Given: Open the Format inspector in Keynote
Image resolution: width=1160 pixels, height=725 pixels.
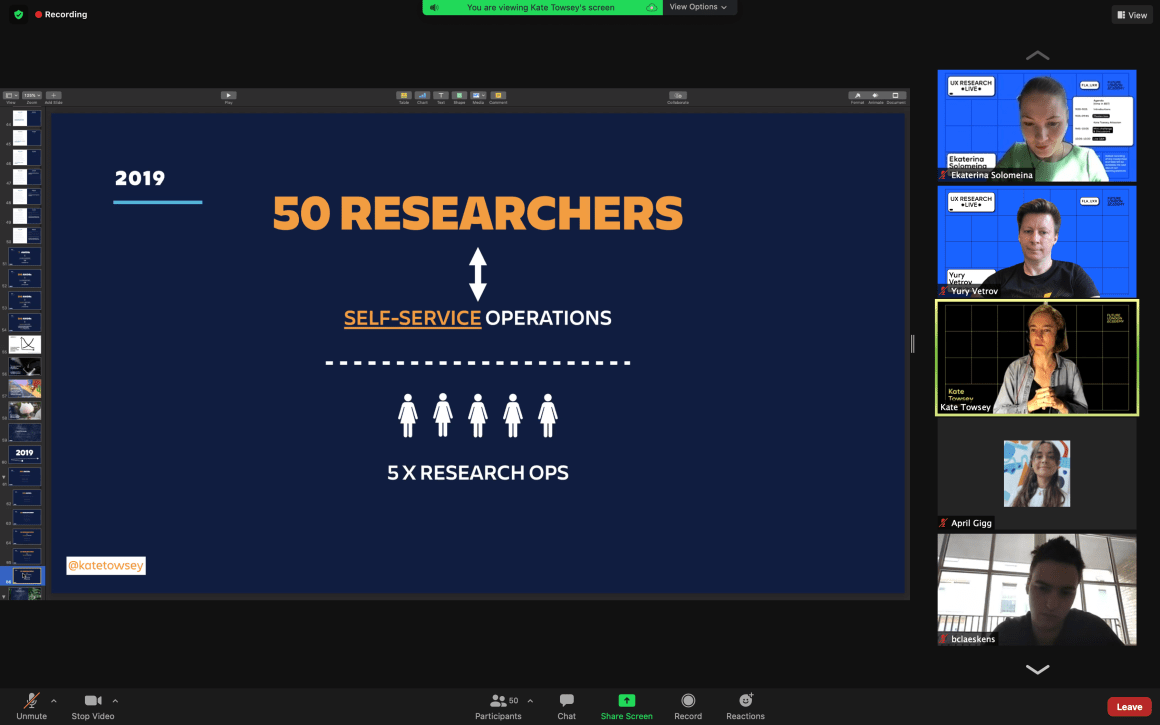Looking at the screenshot, I should (857, 95).
